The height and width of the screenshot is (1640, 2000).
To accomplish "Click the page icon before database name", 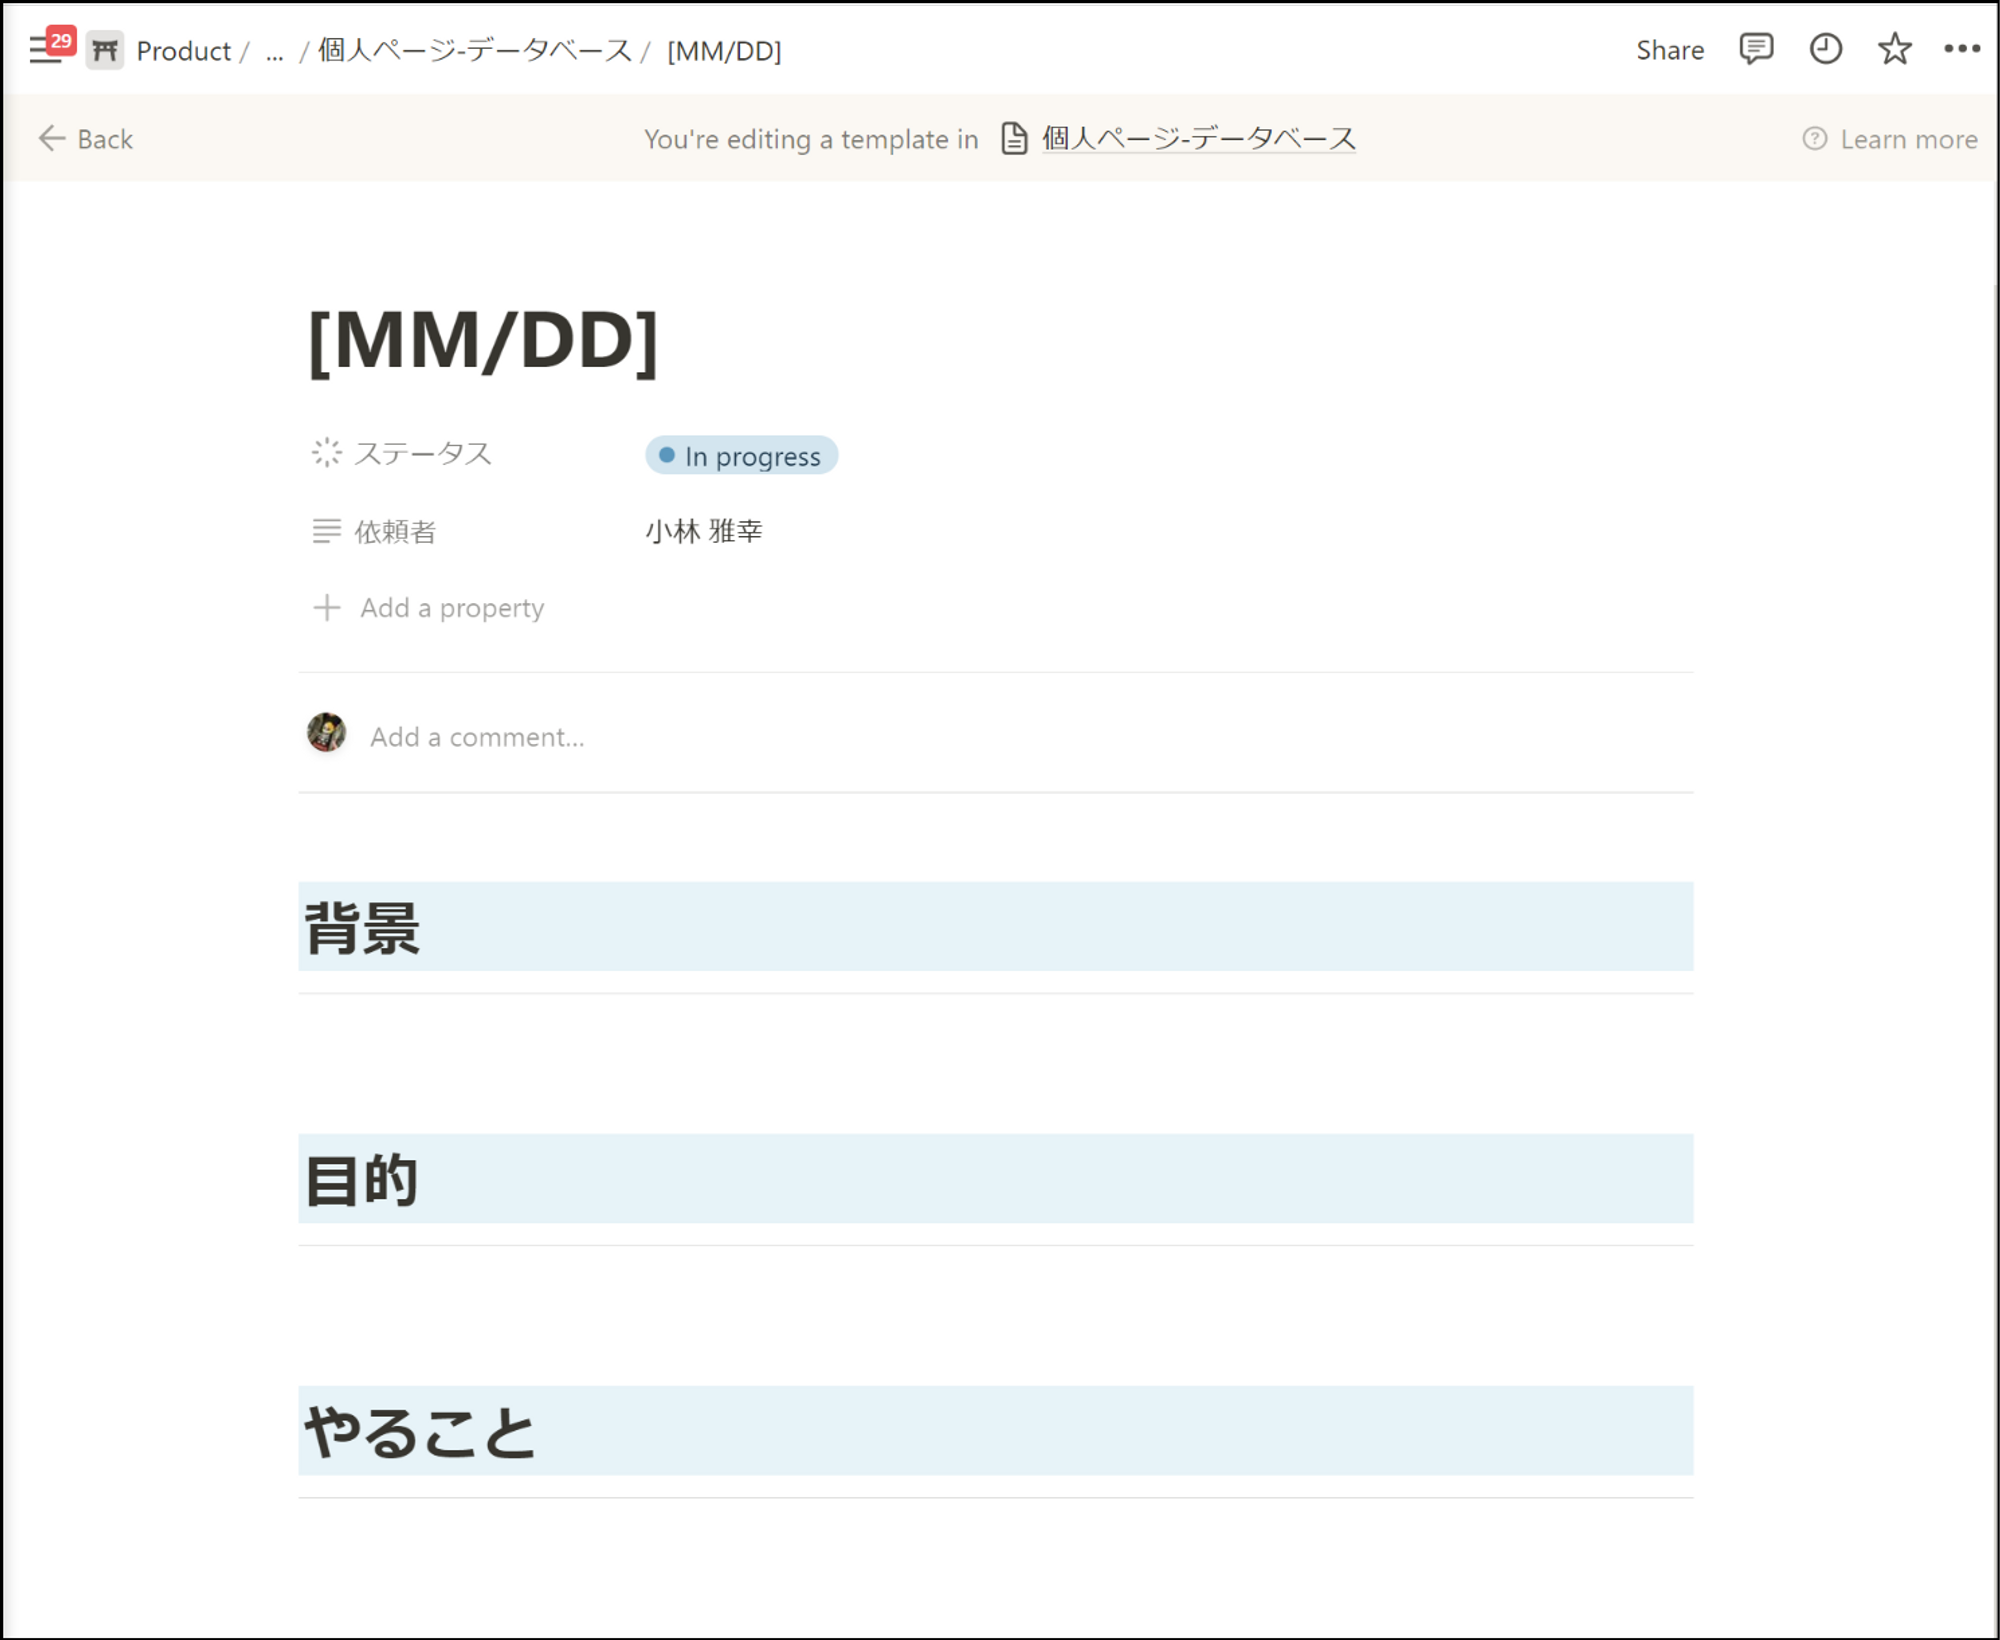I will tap(1014, 138).
